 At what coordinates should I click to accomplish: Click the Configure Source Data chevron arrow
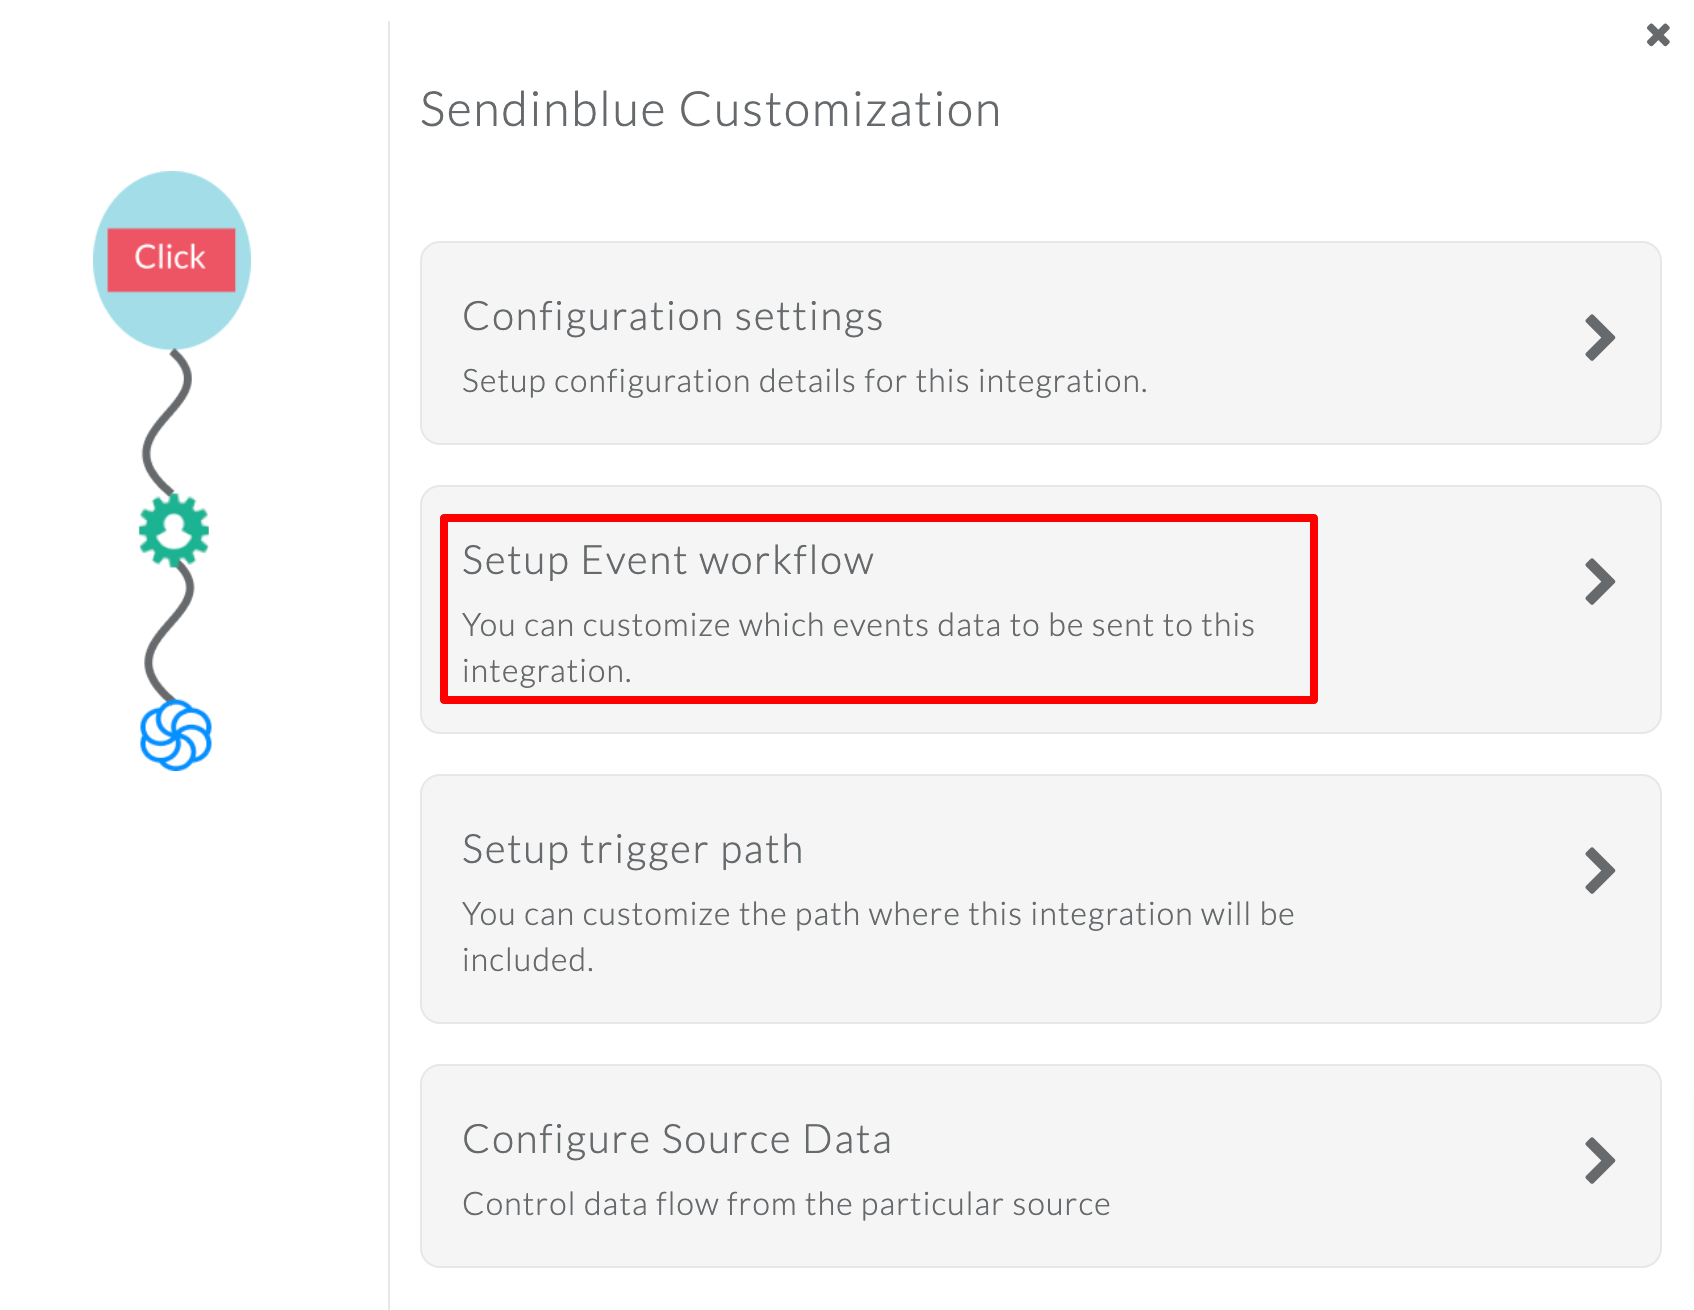pyautogui.click(x=1601, y=1161)
